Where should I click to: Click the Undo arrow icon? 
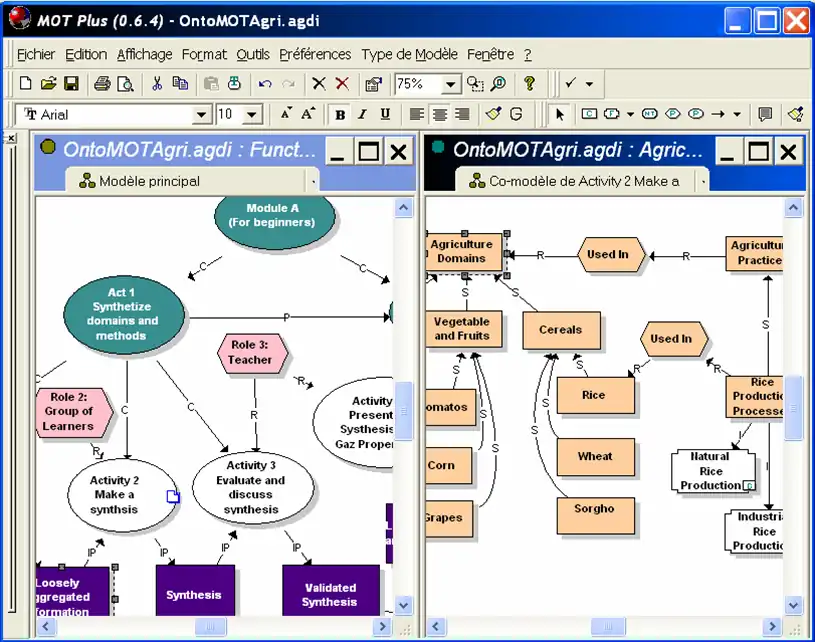coord(265,84)
